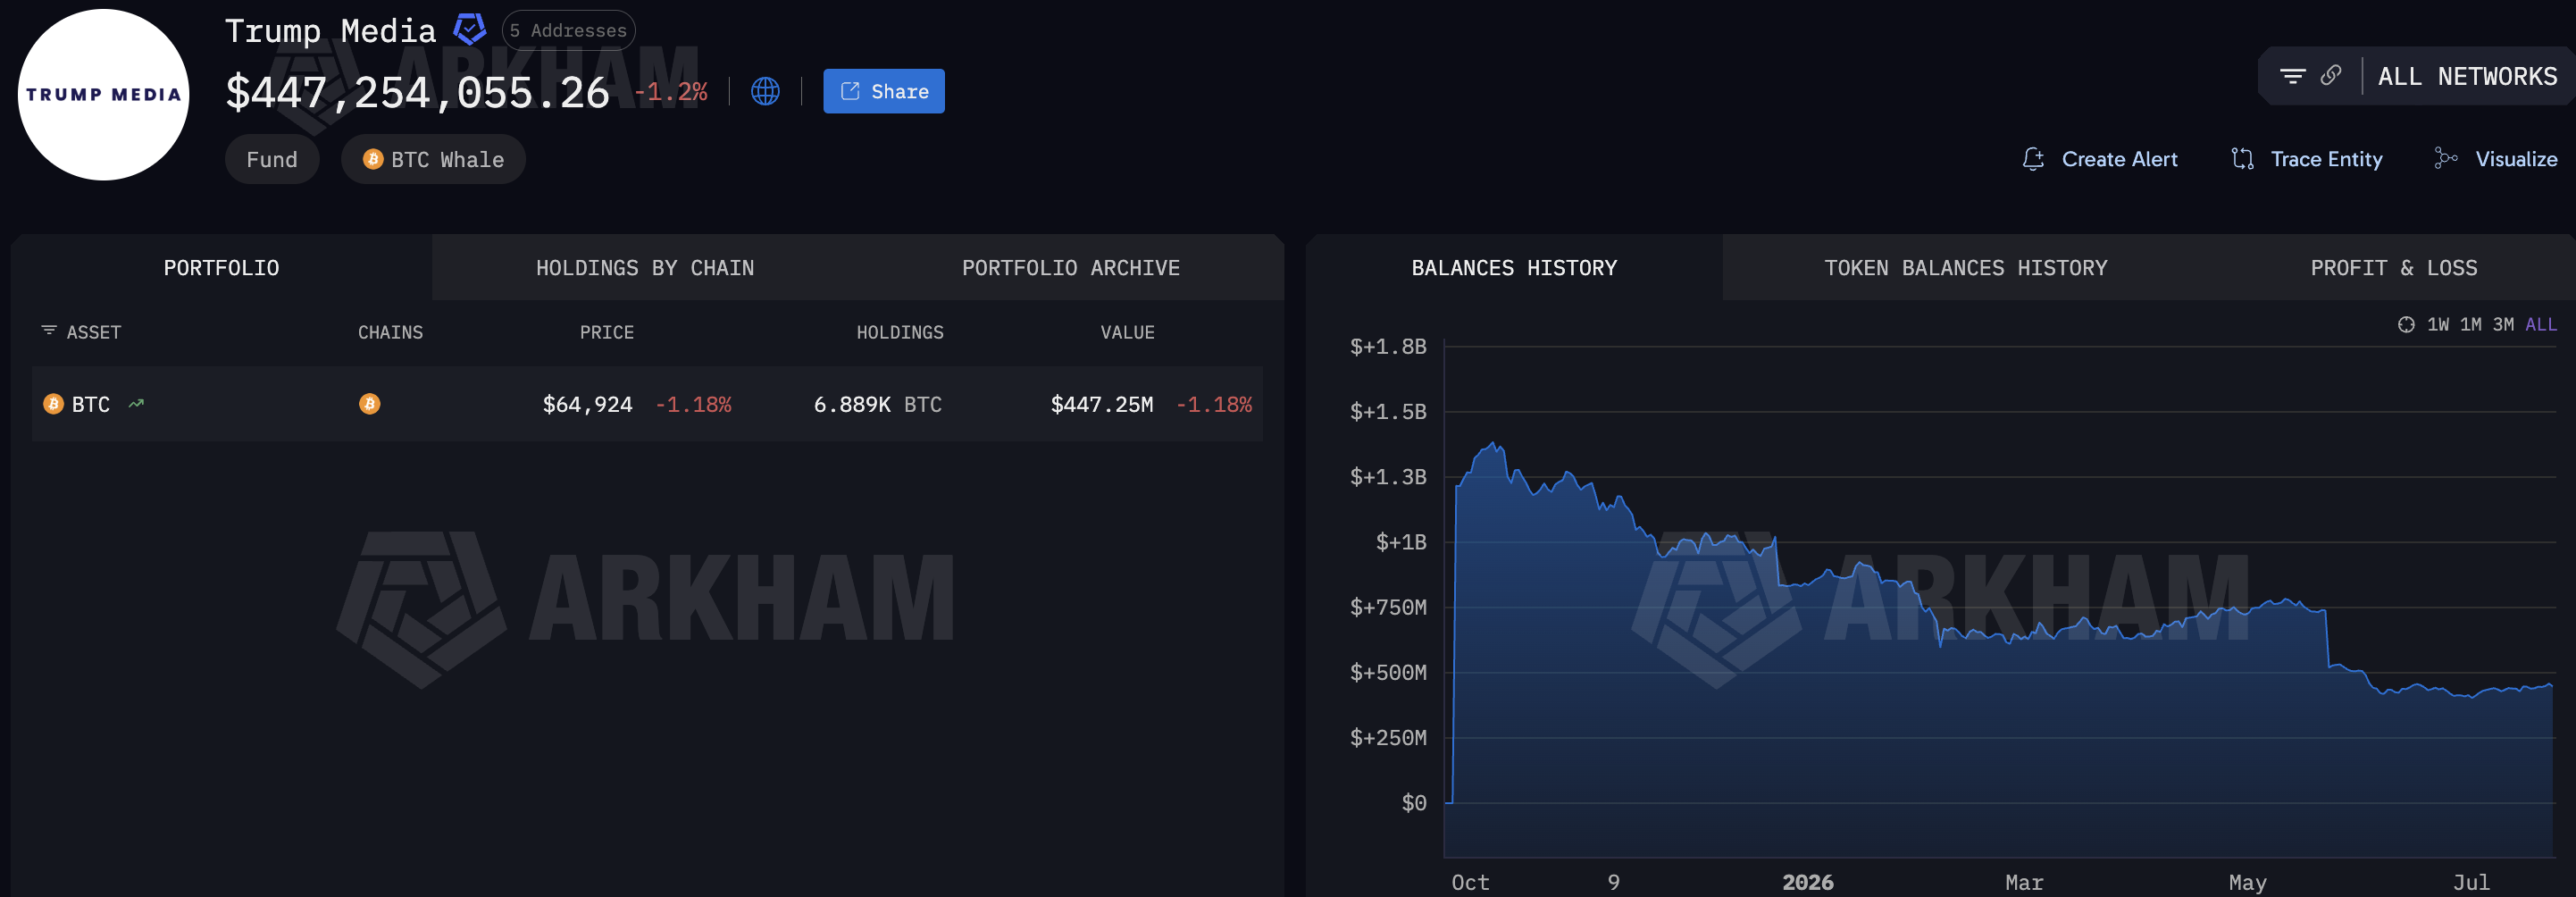This screenshot has height=897, width=2576.
Task: Click the Visualize graph icon
Action: (2446, 158)
